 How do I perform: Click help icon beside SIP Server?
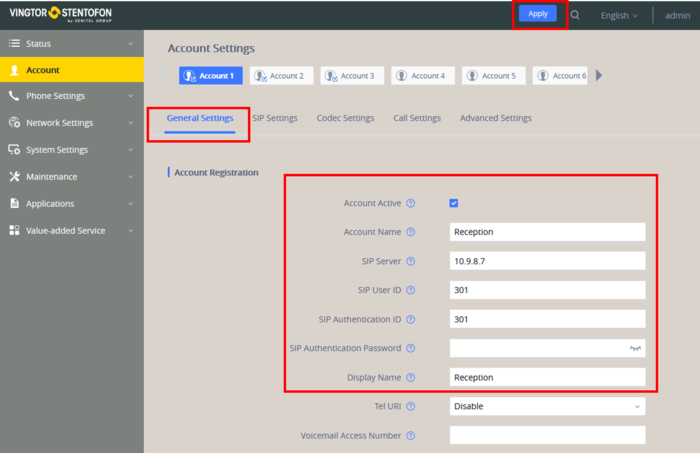tap(410, 261)
